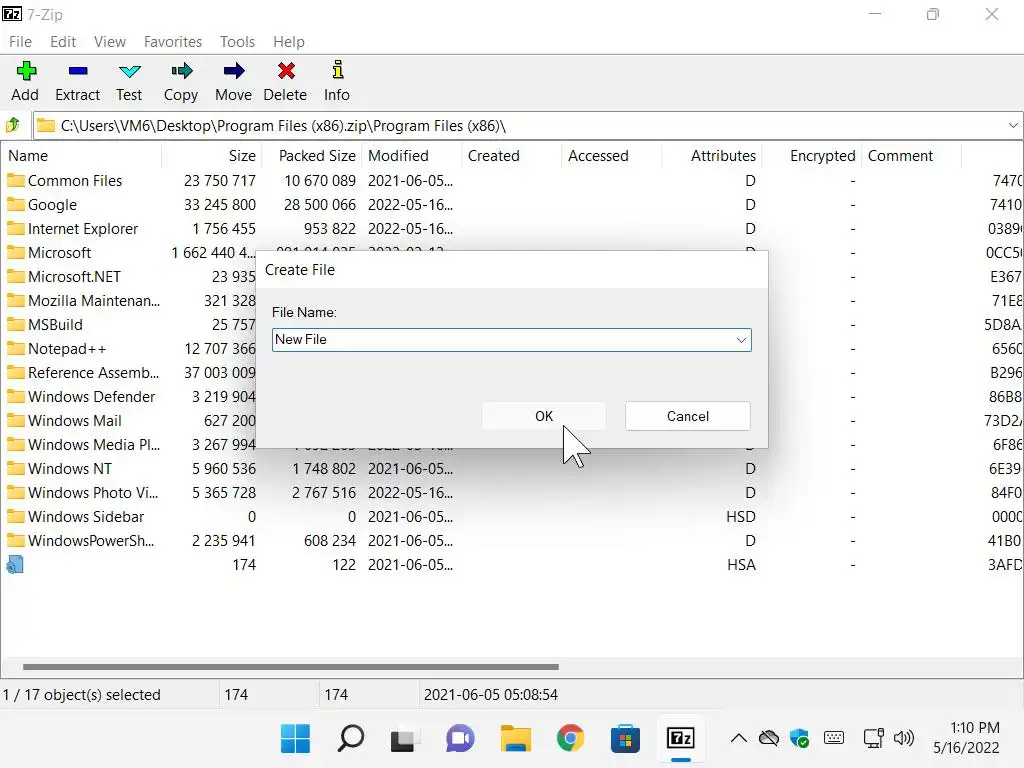Screen dimensions: 1024x768
Task: Select the MSBuild folder row
Action: [x=55, y=325]
